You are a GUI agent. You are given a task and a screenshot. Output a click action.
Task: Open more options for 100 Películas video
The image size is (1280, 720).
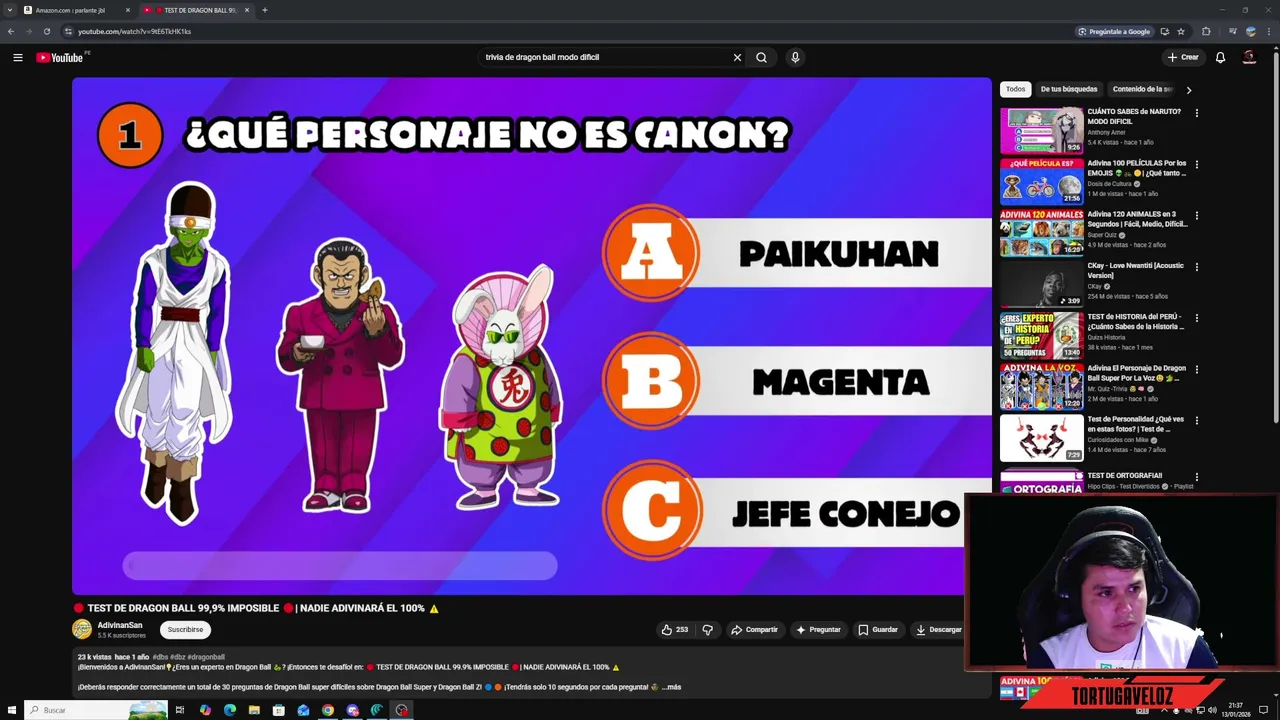click(1196, 164)
